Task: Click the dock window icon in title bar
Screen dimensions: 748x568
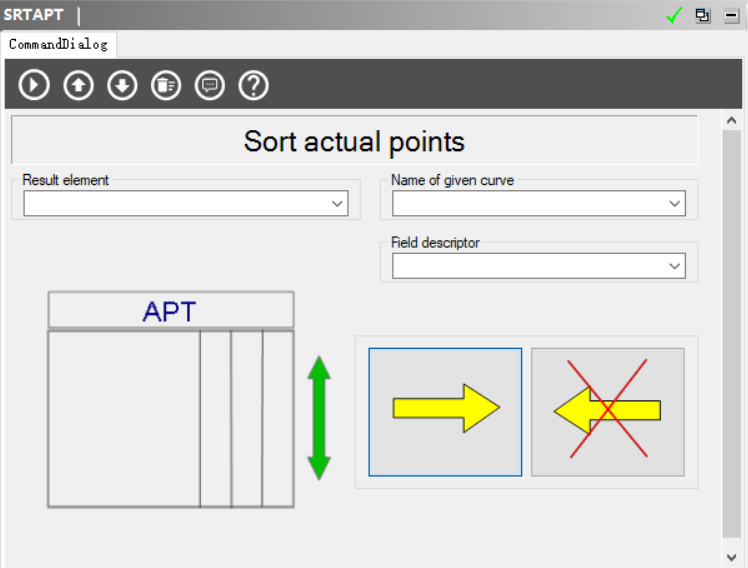Action: coord(703,15)
